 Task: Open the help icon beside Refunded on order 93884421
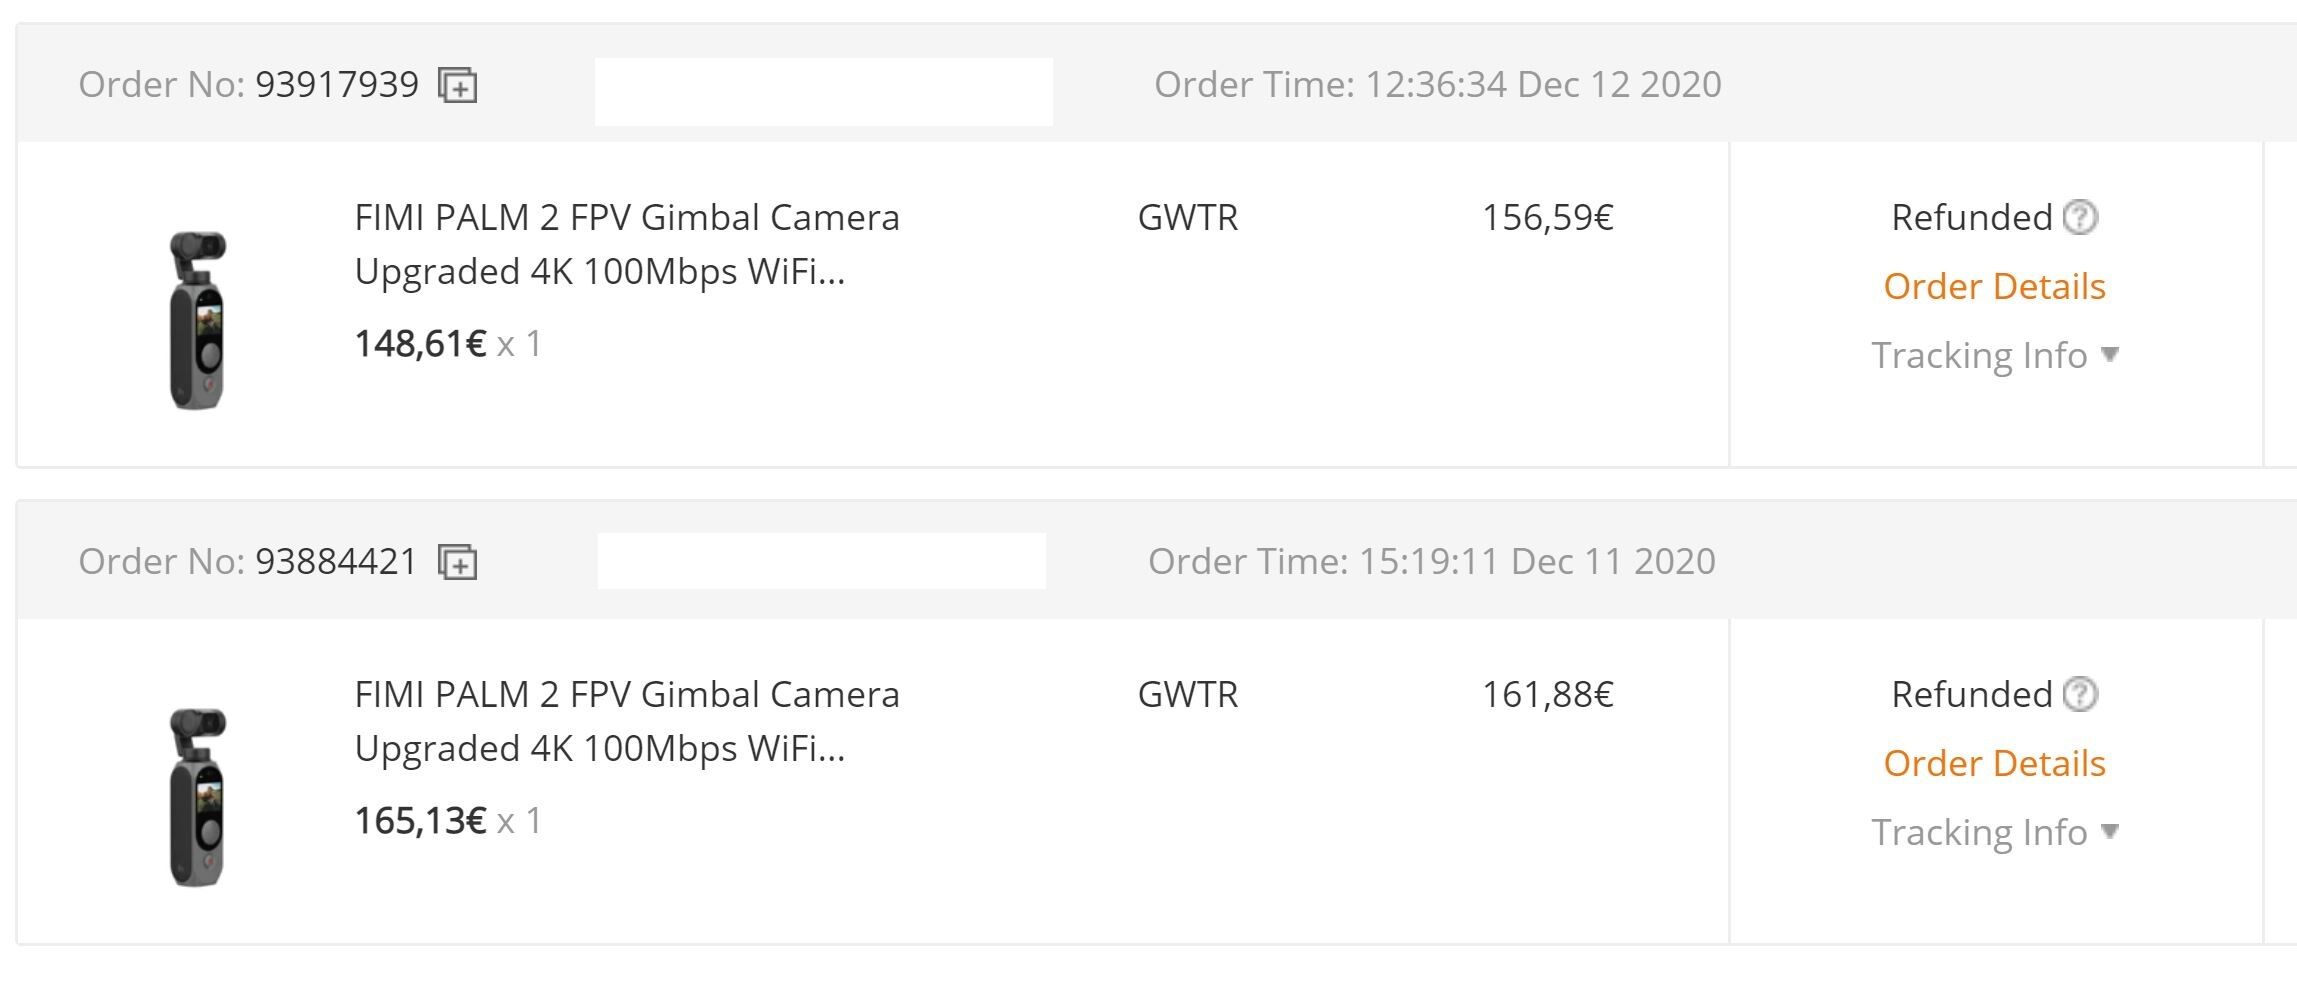point(2081,694)
